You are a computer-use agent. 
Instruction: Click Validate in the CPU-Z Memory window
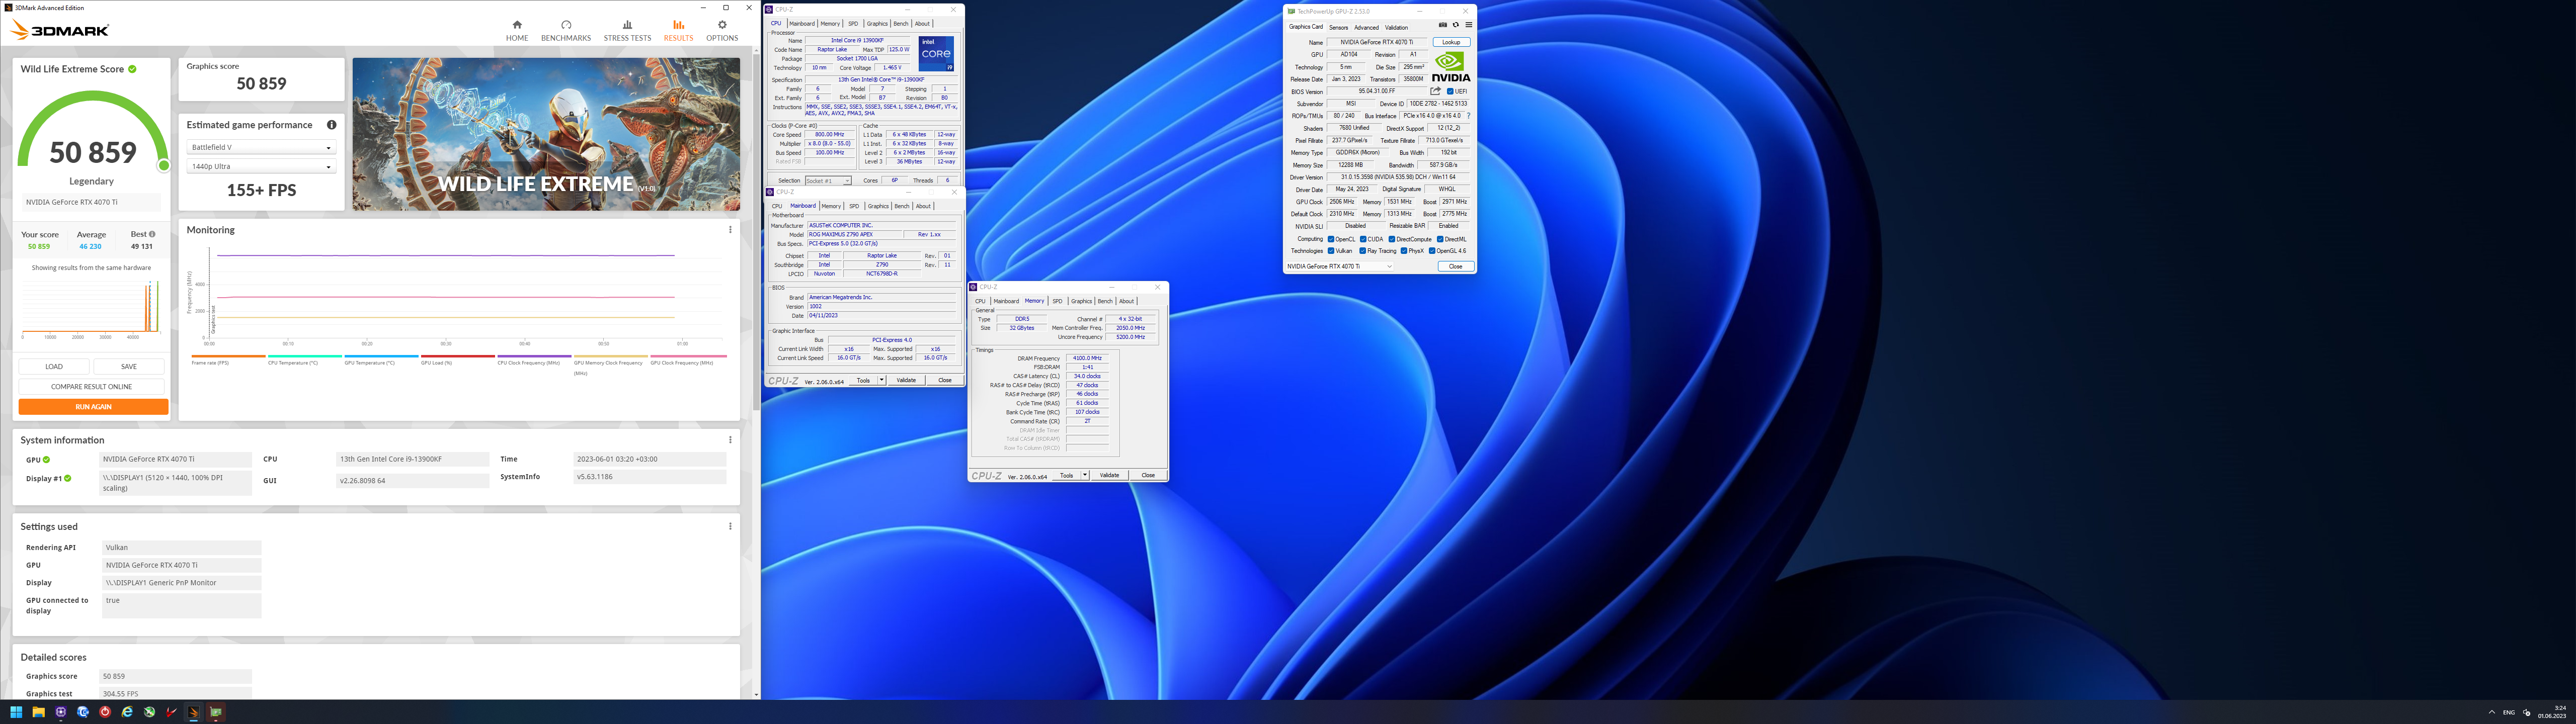point(1110,475)
